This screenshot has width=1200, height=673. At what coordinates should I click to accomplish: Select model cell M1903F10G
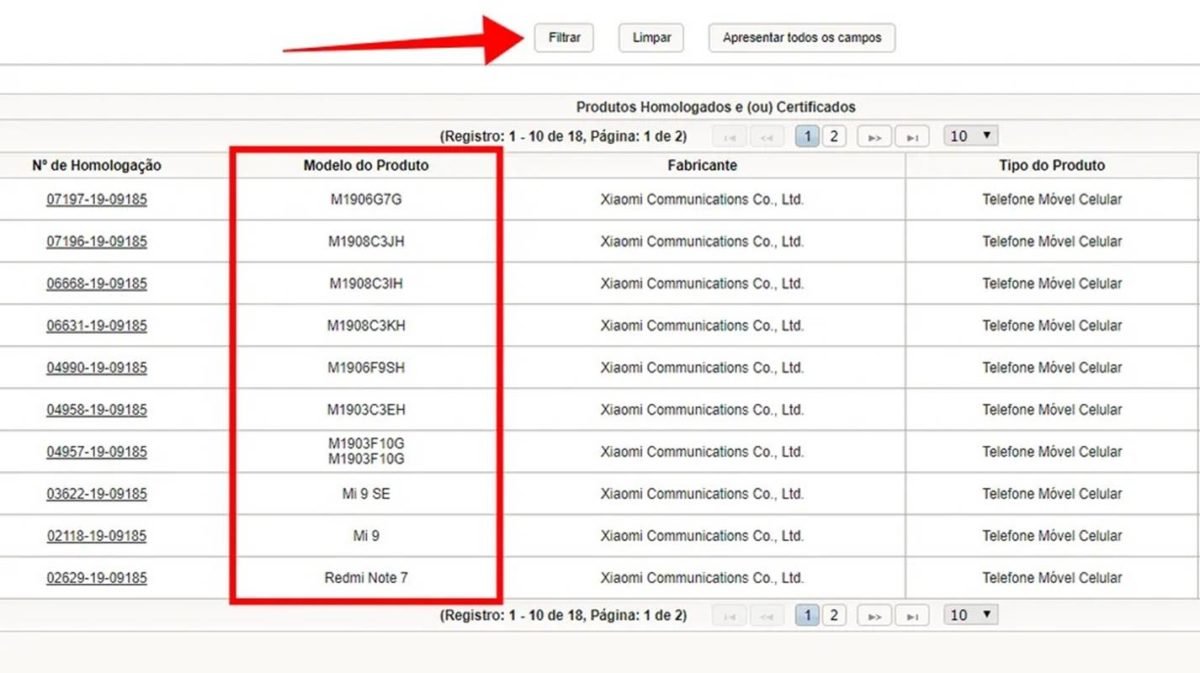[x=366, y=451]
